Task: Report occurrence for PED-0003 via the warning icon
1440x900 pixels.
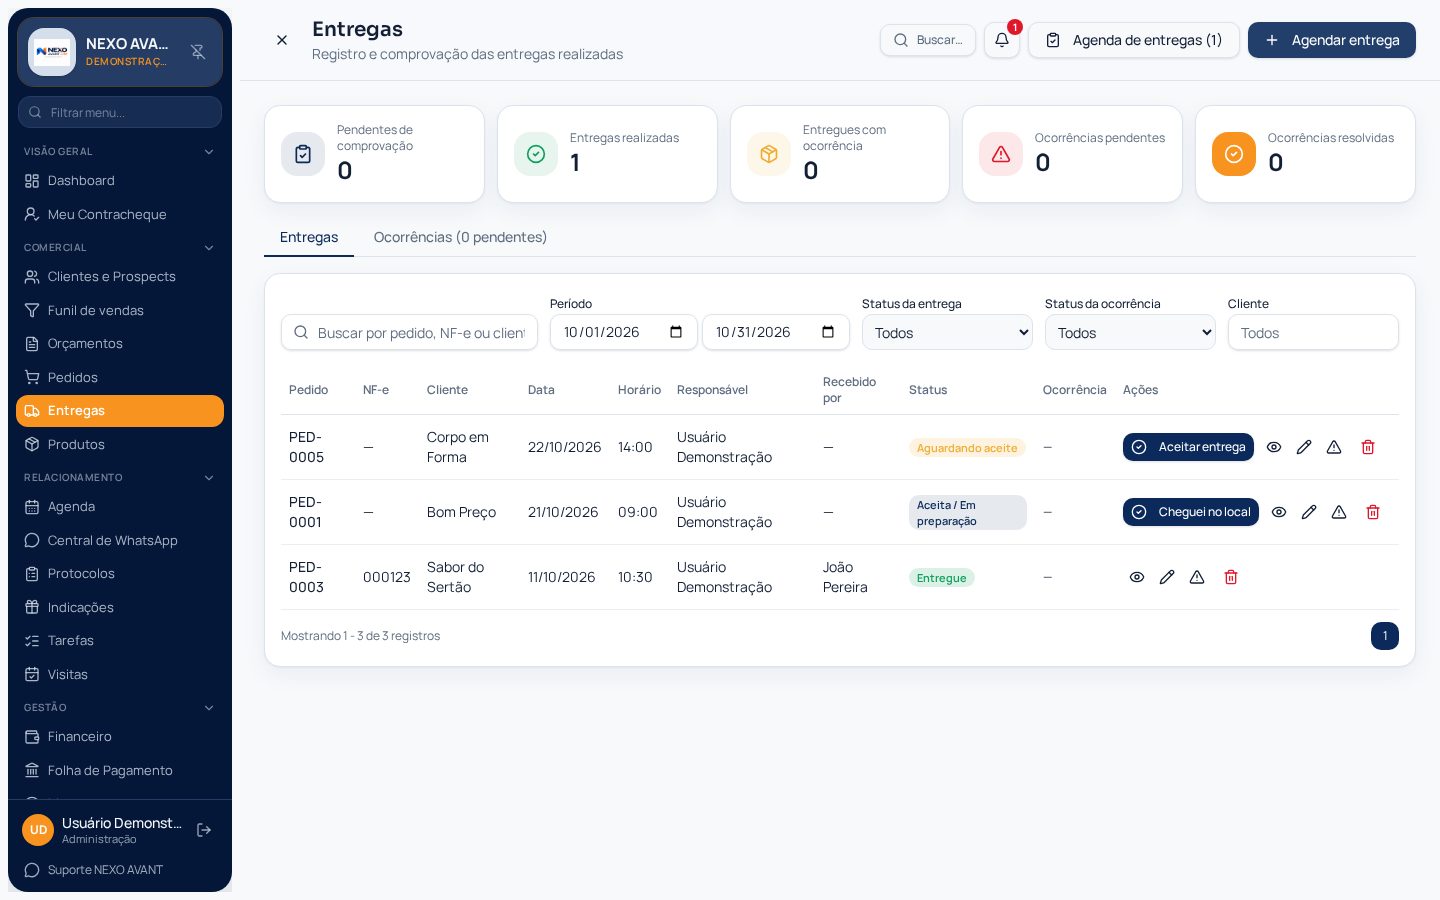Action: click(1197, 577)
